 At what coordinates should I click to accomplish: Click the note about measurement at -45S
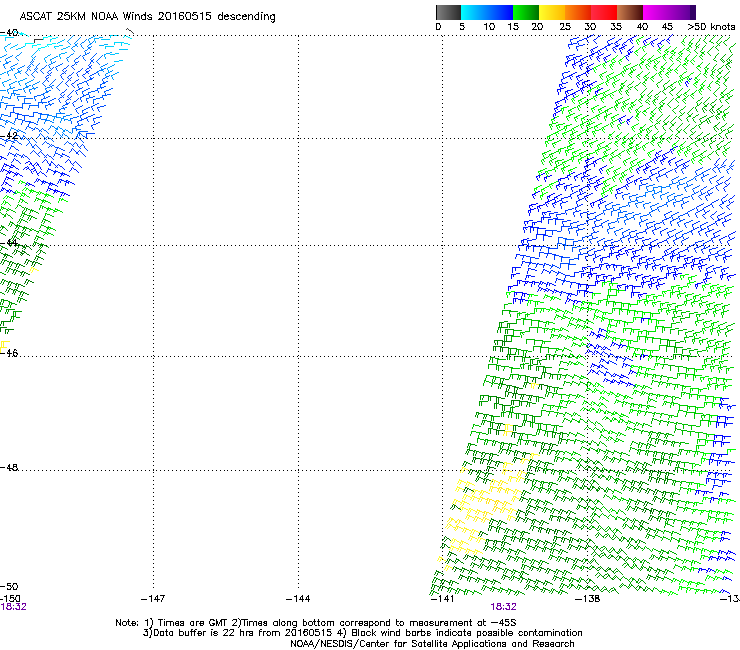374,623
